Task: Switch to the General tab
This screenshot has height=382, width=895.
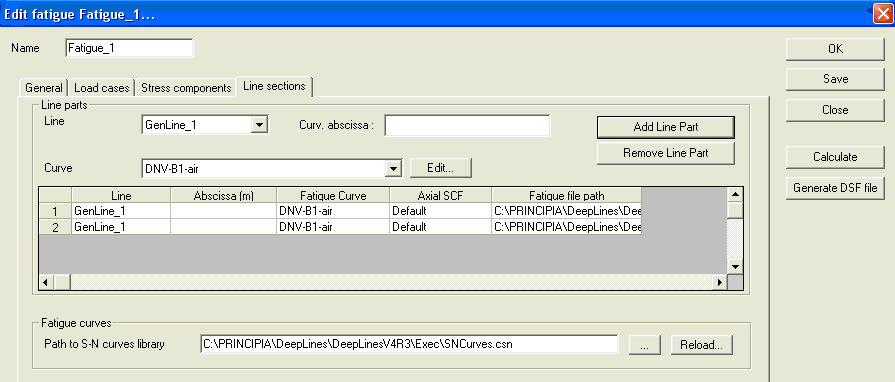Action: click(44, 88)
